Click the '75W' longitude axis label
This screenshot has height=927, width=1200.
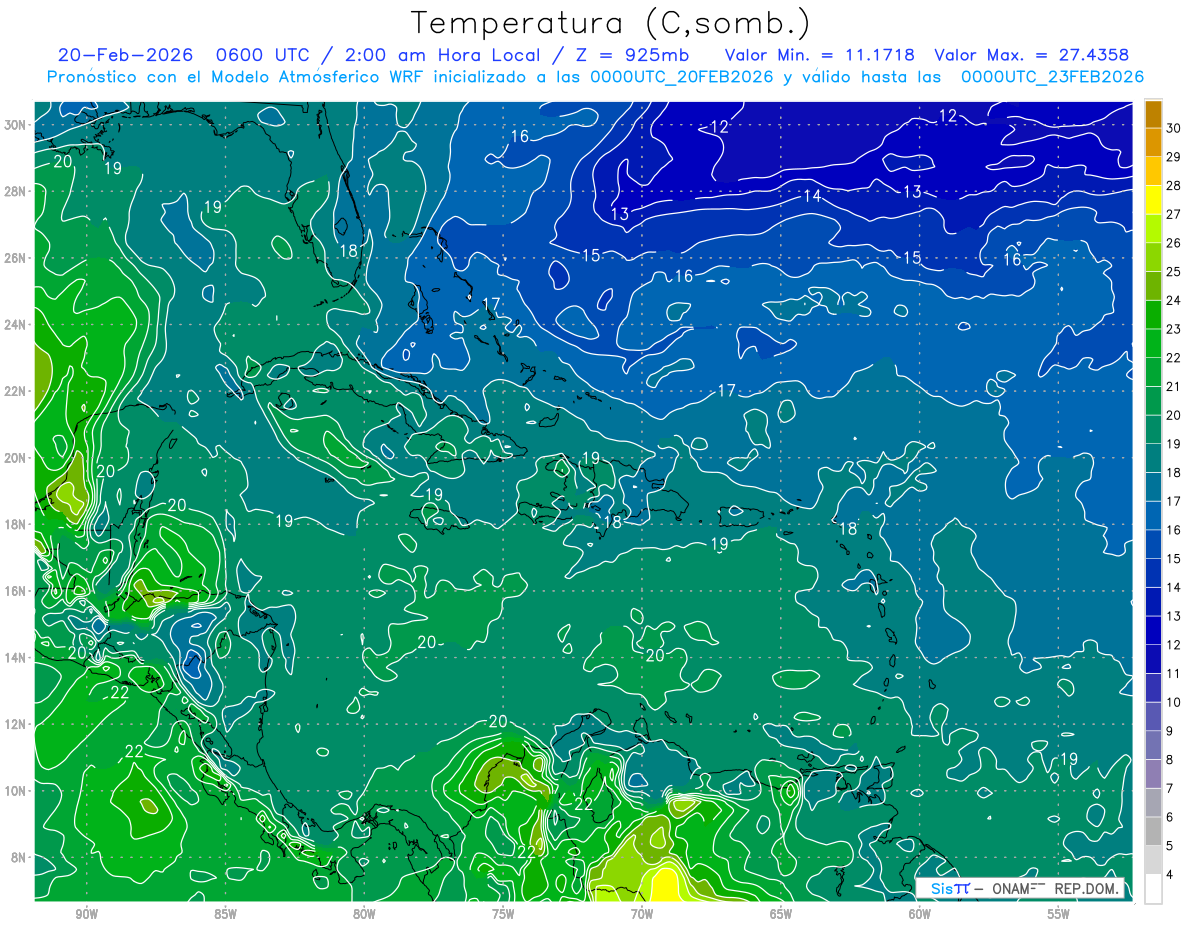click(503, 914)
